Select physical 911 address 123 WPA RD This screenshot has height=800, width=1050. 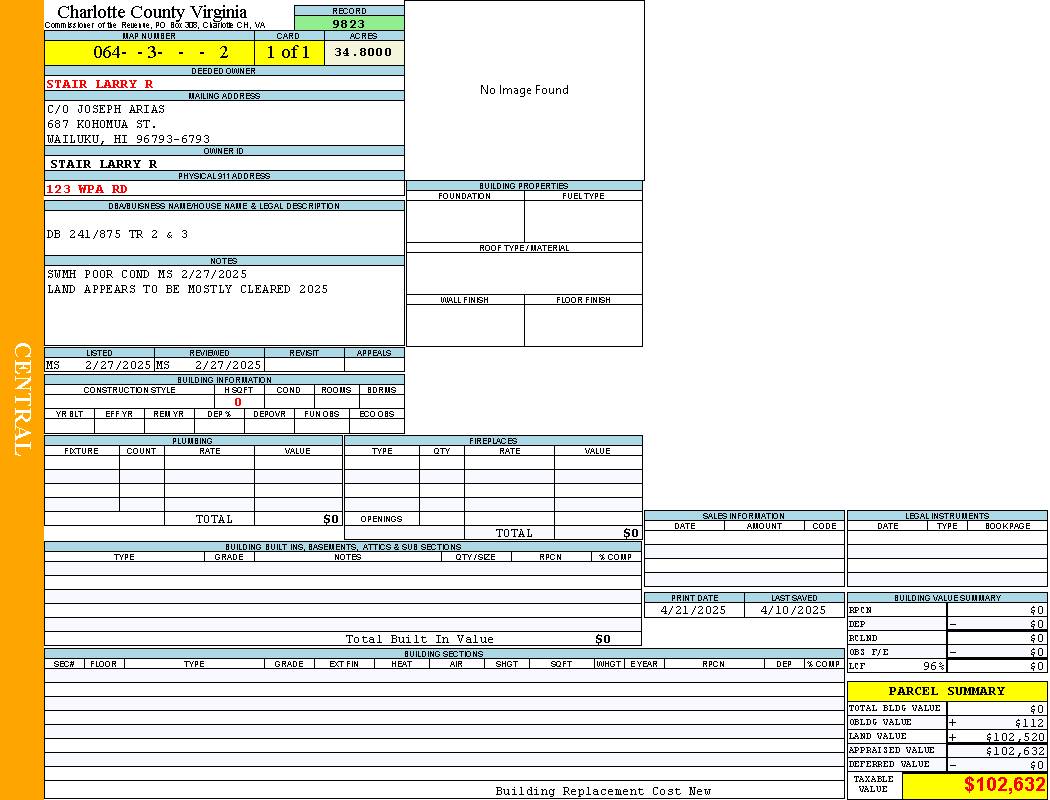(87, 189)
